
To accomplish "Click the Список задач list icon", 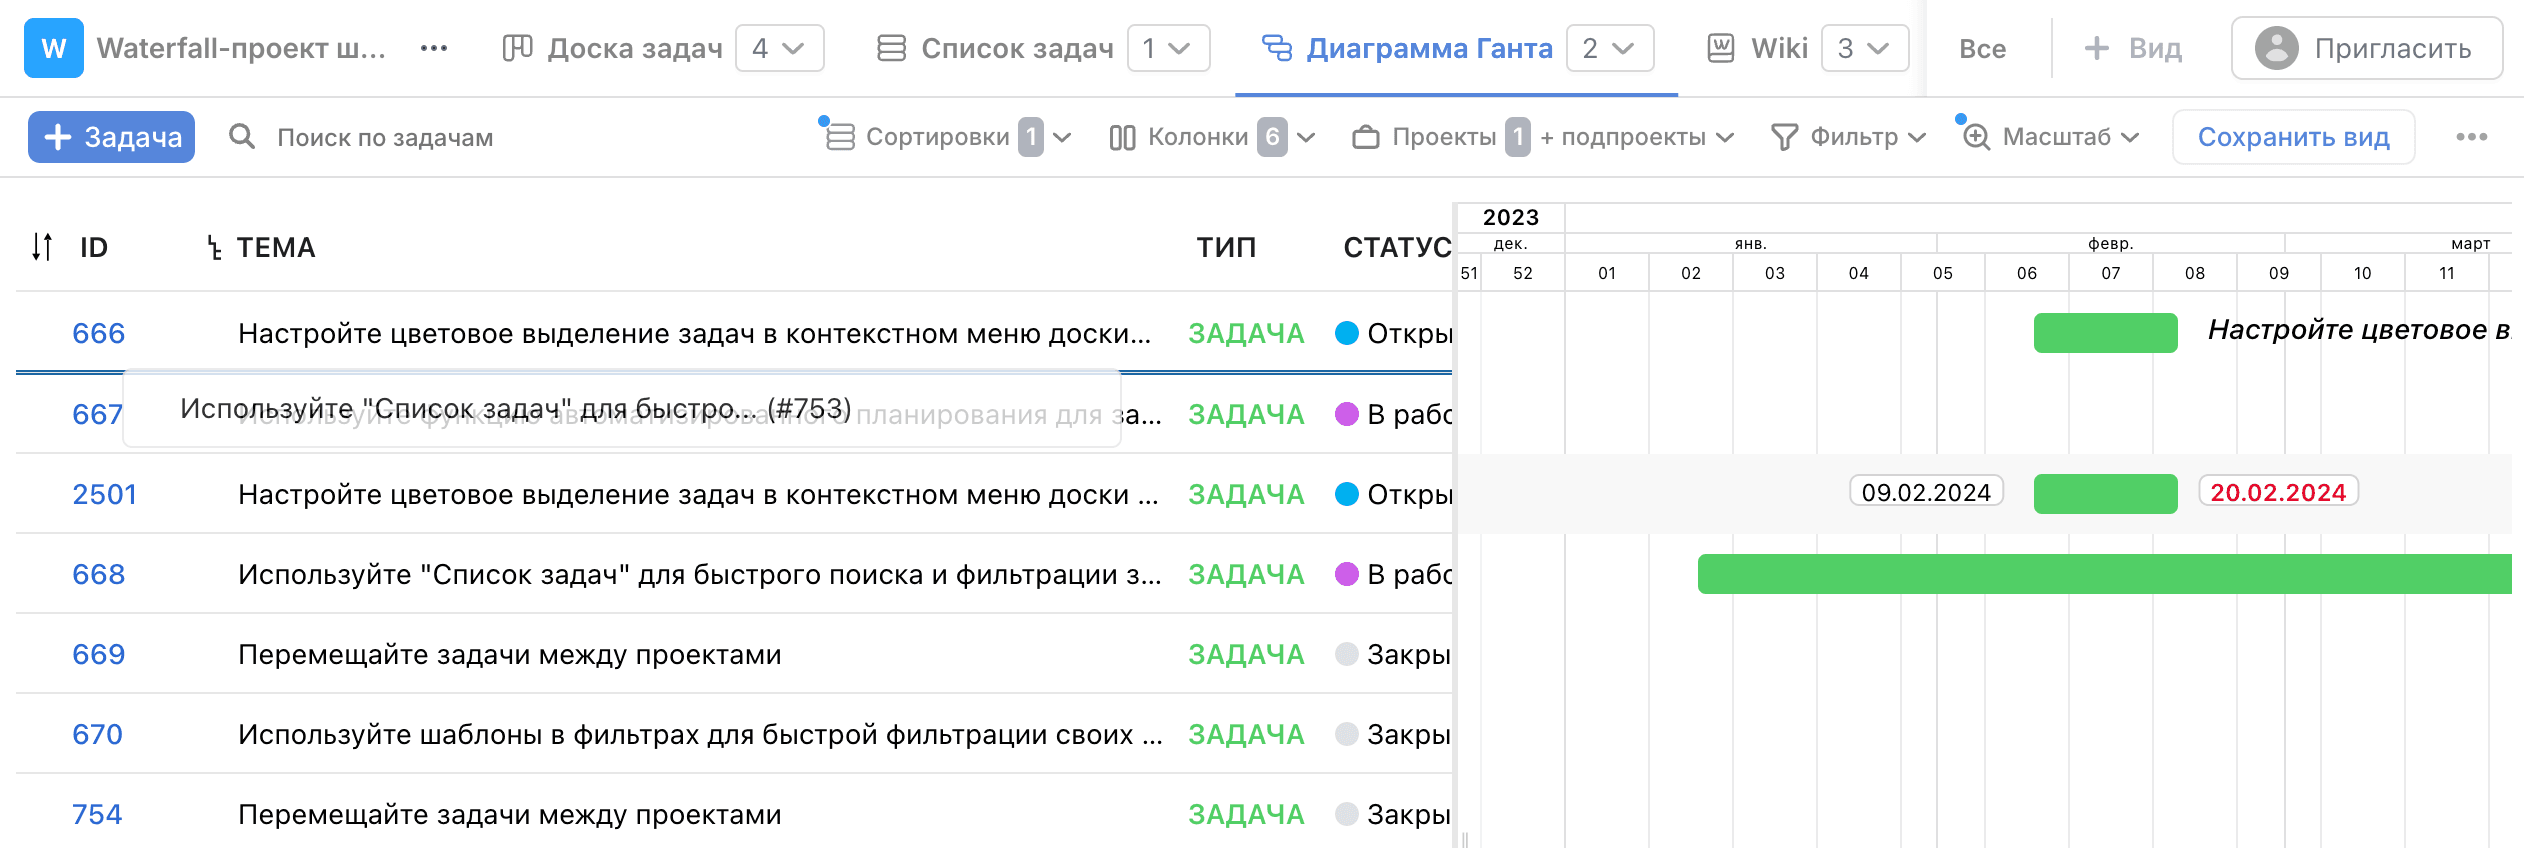I will coord(891,48).
